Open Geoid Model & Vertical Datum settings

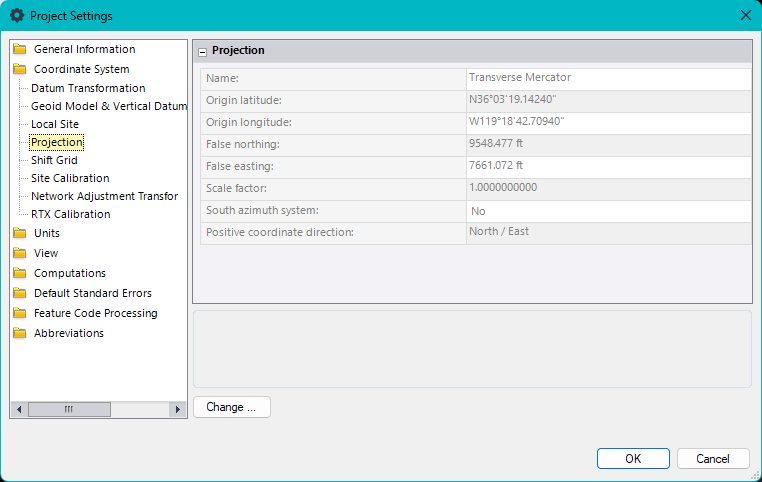click(x=108, y=106)
